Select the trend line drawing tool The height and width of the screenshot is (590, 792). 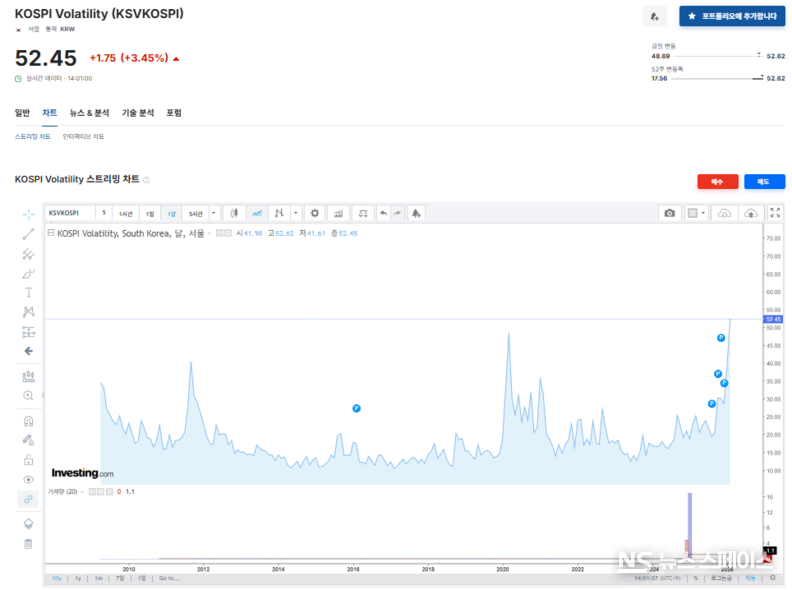(x=28, y=234)
